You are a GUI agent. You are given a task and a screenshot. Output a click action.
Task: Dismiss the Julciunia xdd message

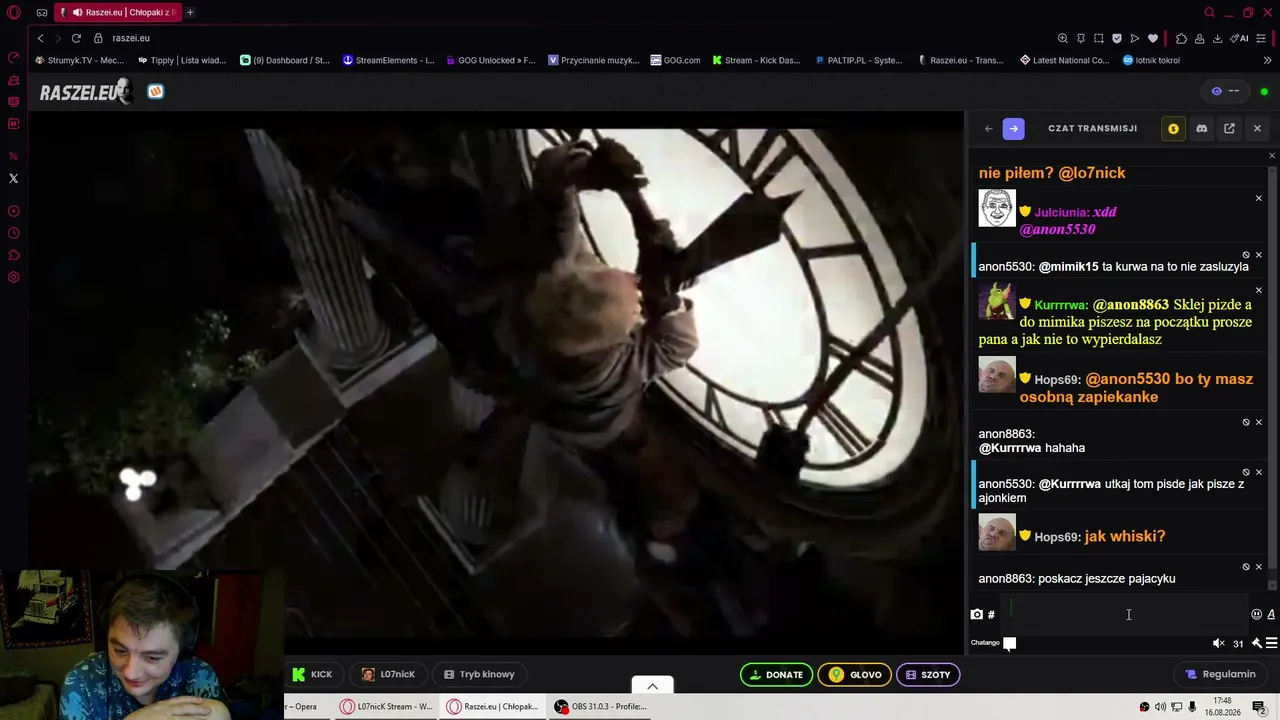coord(1259,198)
